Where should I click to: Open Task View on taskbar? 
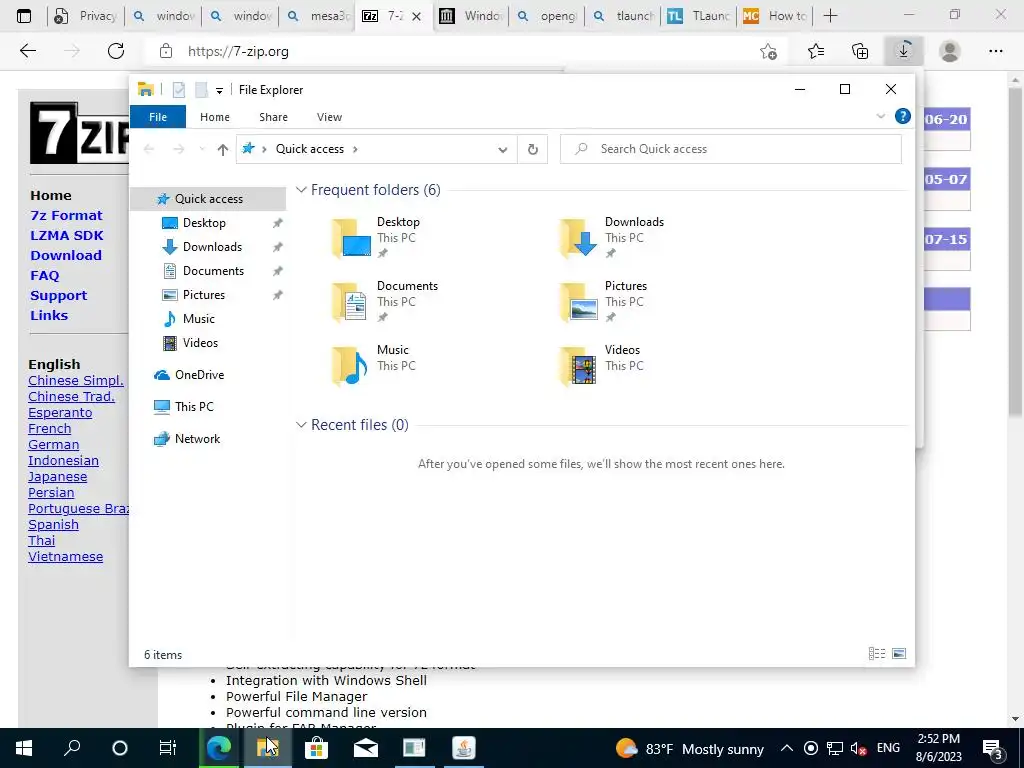168,748
